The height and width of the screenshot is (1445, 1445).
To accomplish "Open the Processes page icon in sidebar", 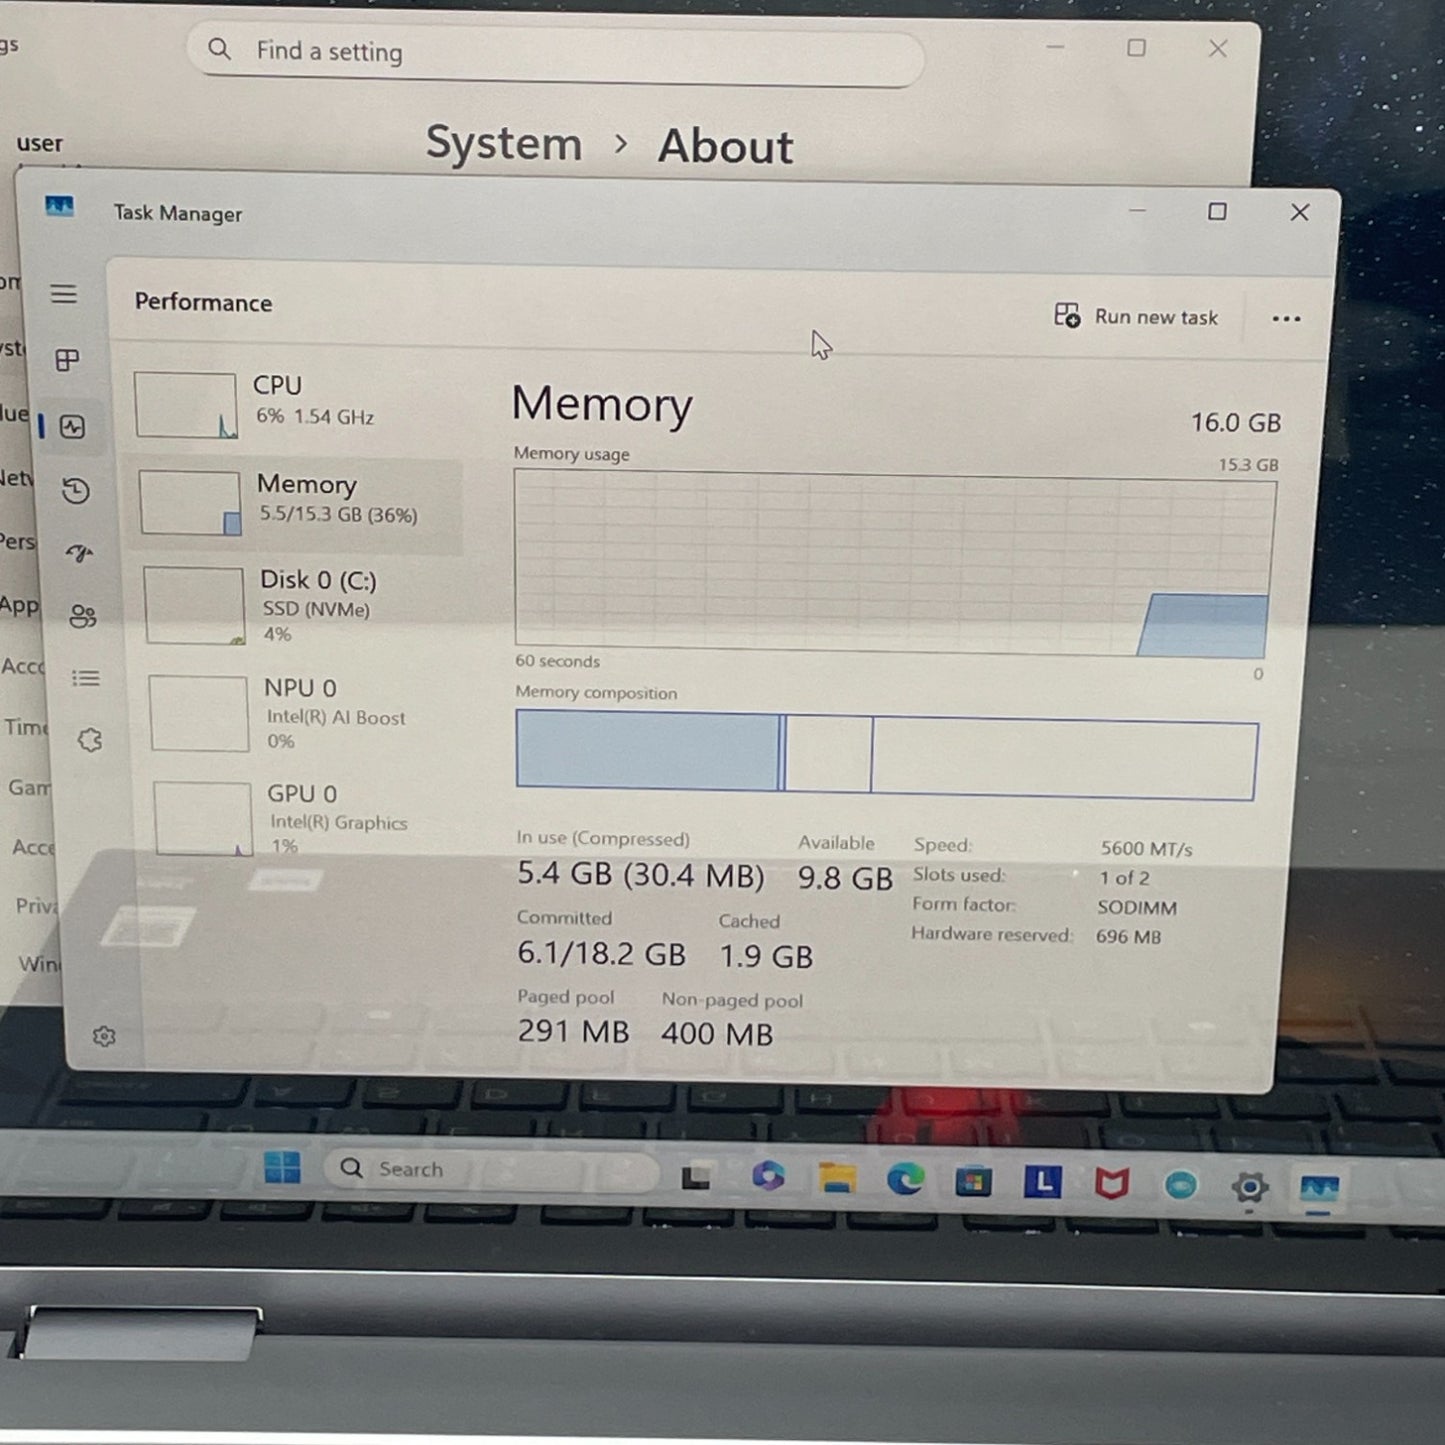I will coord(67,360).
